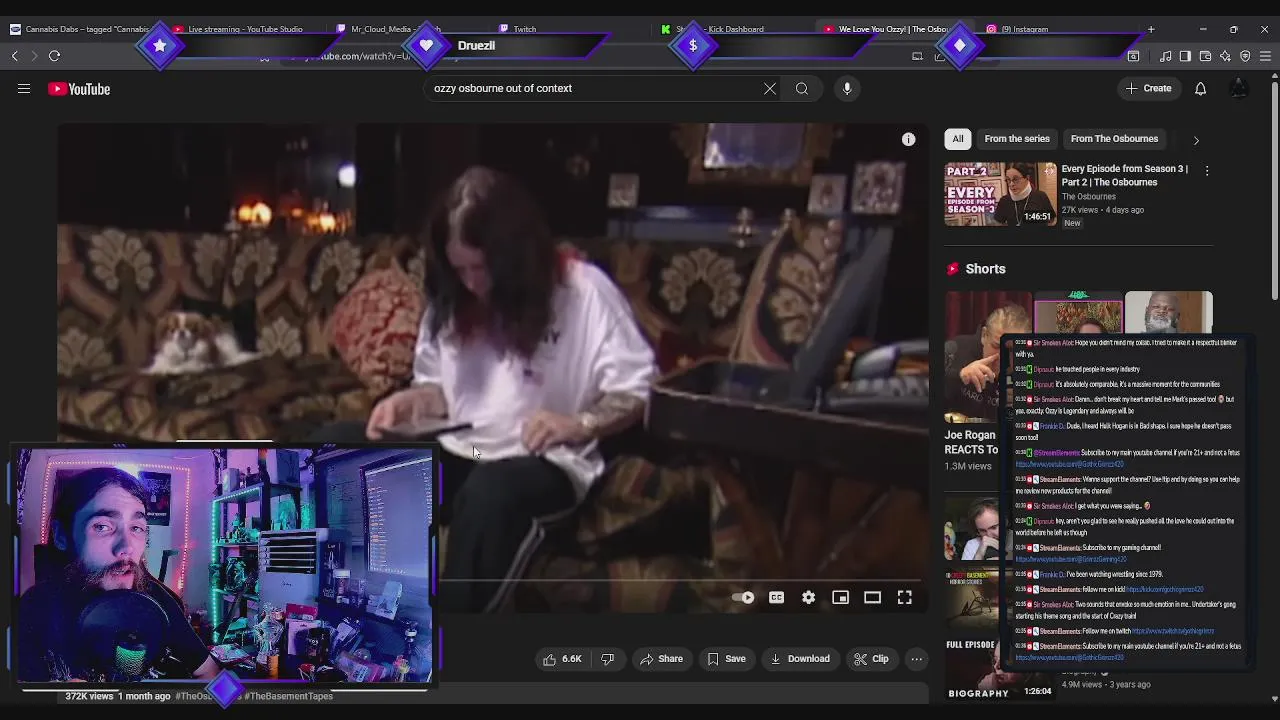The height and width of the screenshot is (720, 1280).
Task: Open more actions ellipsis below the video
Action: (916, 659)
